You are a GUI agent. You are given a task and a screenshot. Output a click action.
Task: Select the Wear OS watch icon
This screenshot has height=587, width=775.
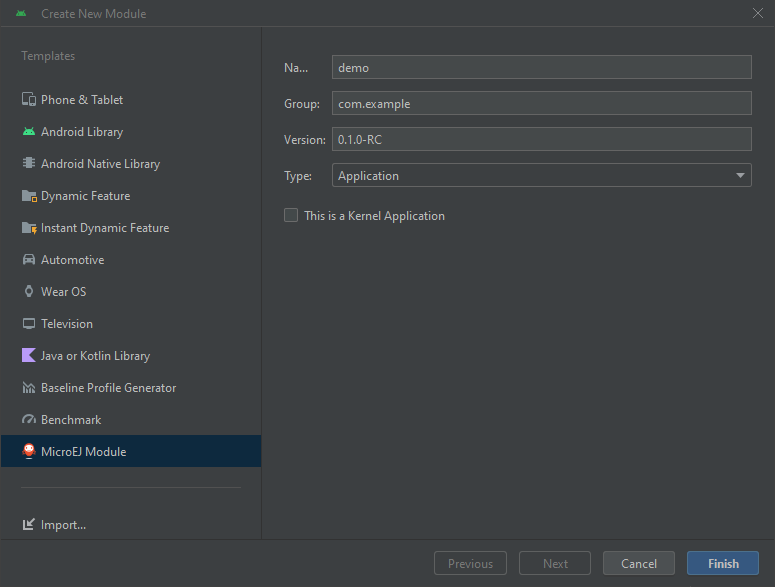[29, 292]
